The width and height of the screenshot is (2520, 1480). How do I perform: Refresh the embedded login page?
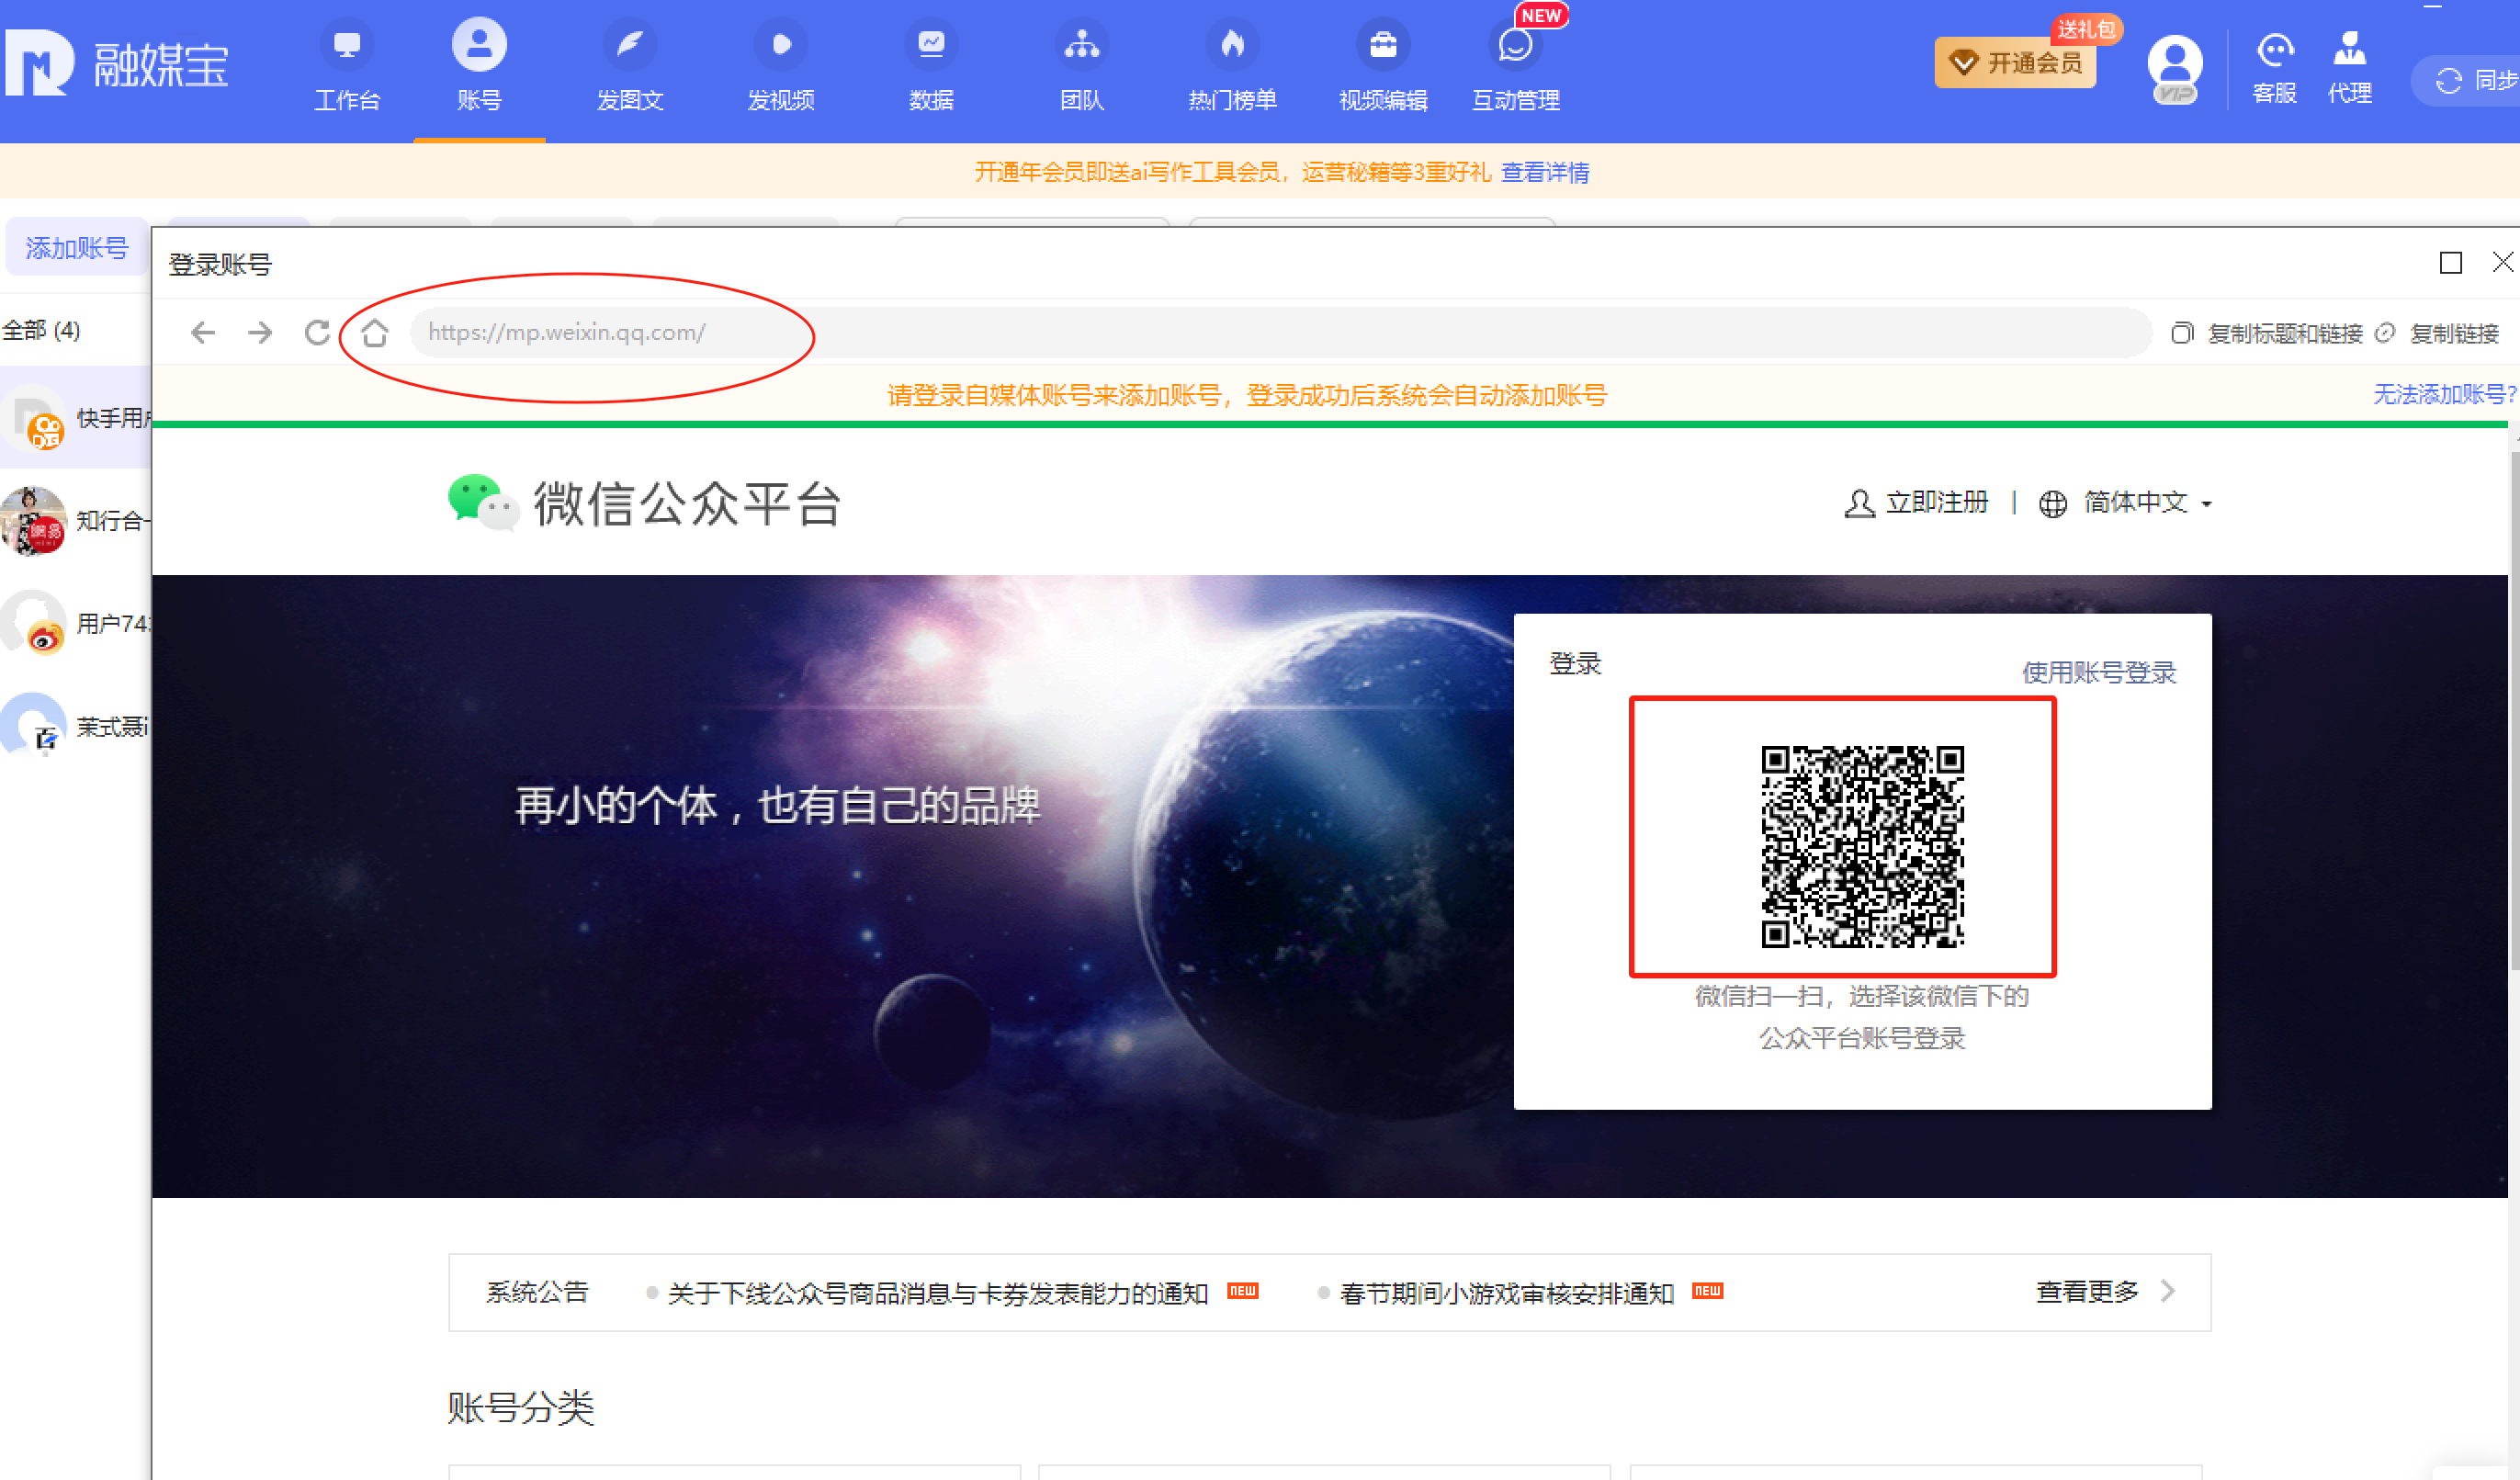(317, 333)
